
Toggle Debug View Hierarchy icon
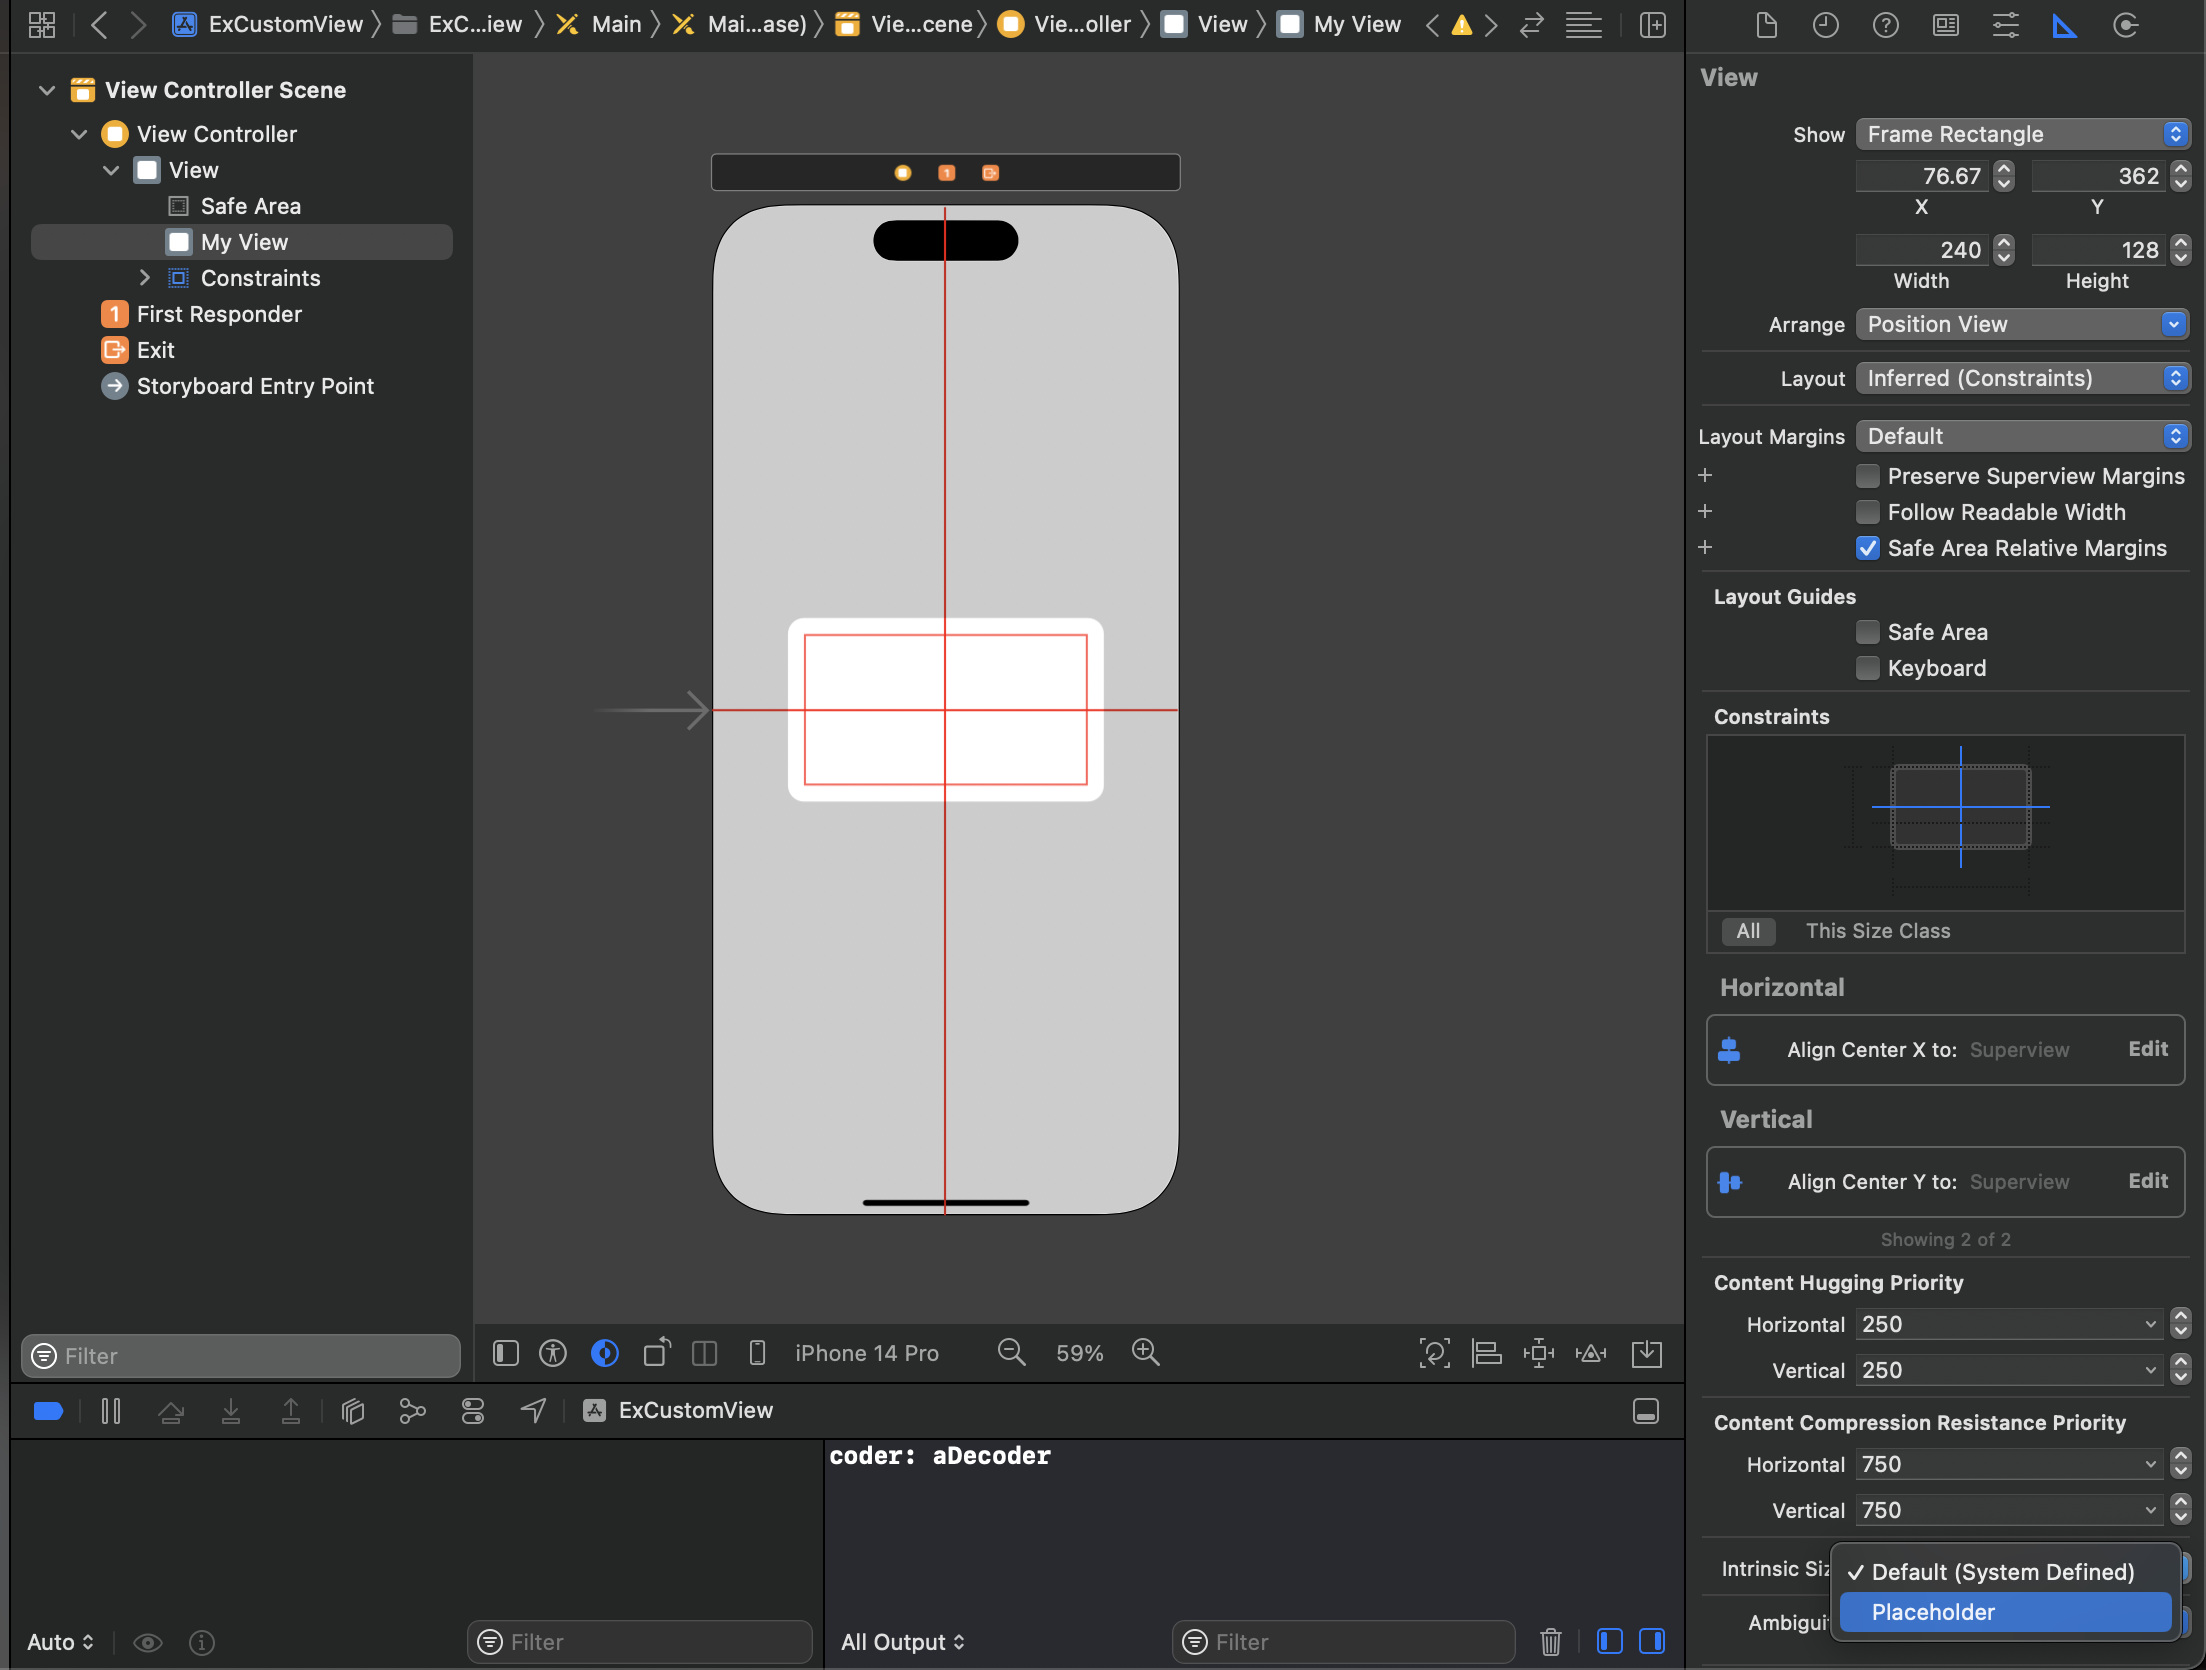tap(352, 1411)
